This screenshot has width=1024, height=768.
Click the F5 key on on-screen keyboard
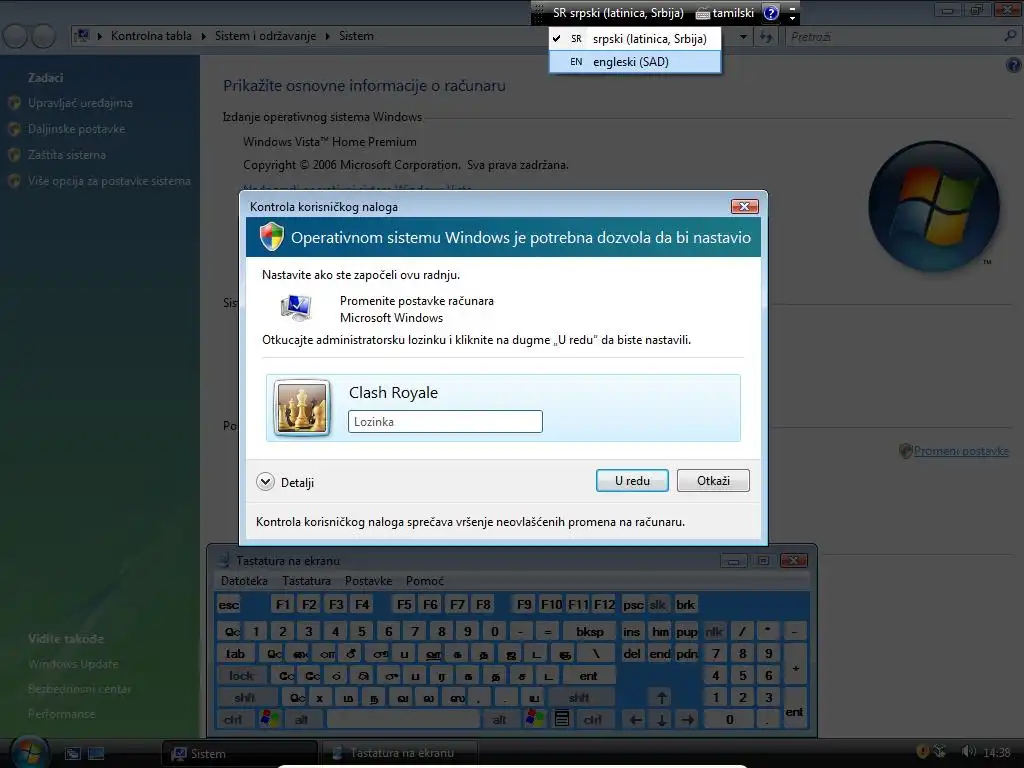[x=404, y=605]
